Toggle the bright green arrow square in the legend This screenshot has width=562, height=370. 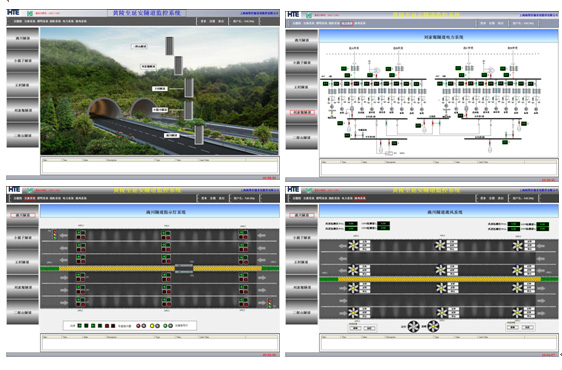80,326
